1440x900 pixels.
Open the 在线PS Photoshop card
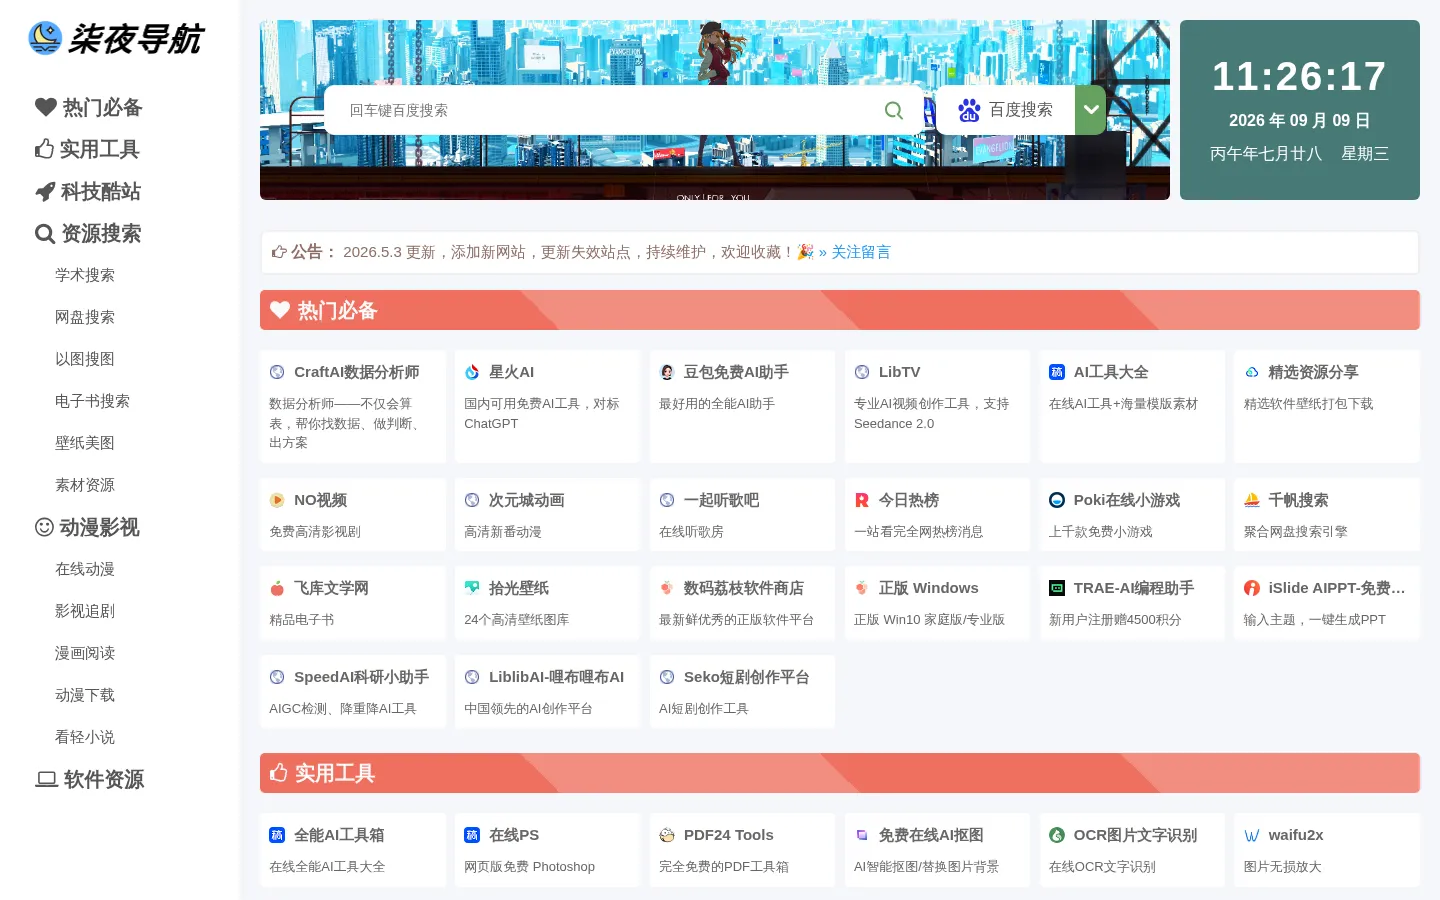(547, 850)
